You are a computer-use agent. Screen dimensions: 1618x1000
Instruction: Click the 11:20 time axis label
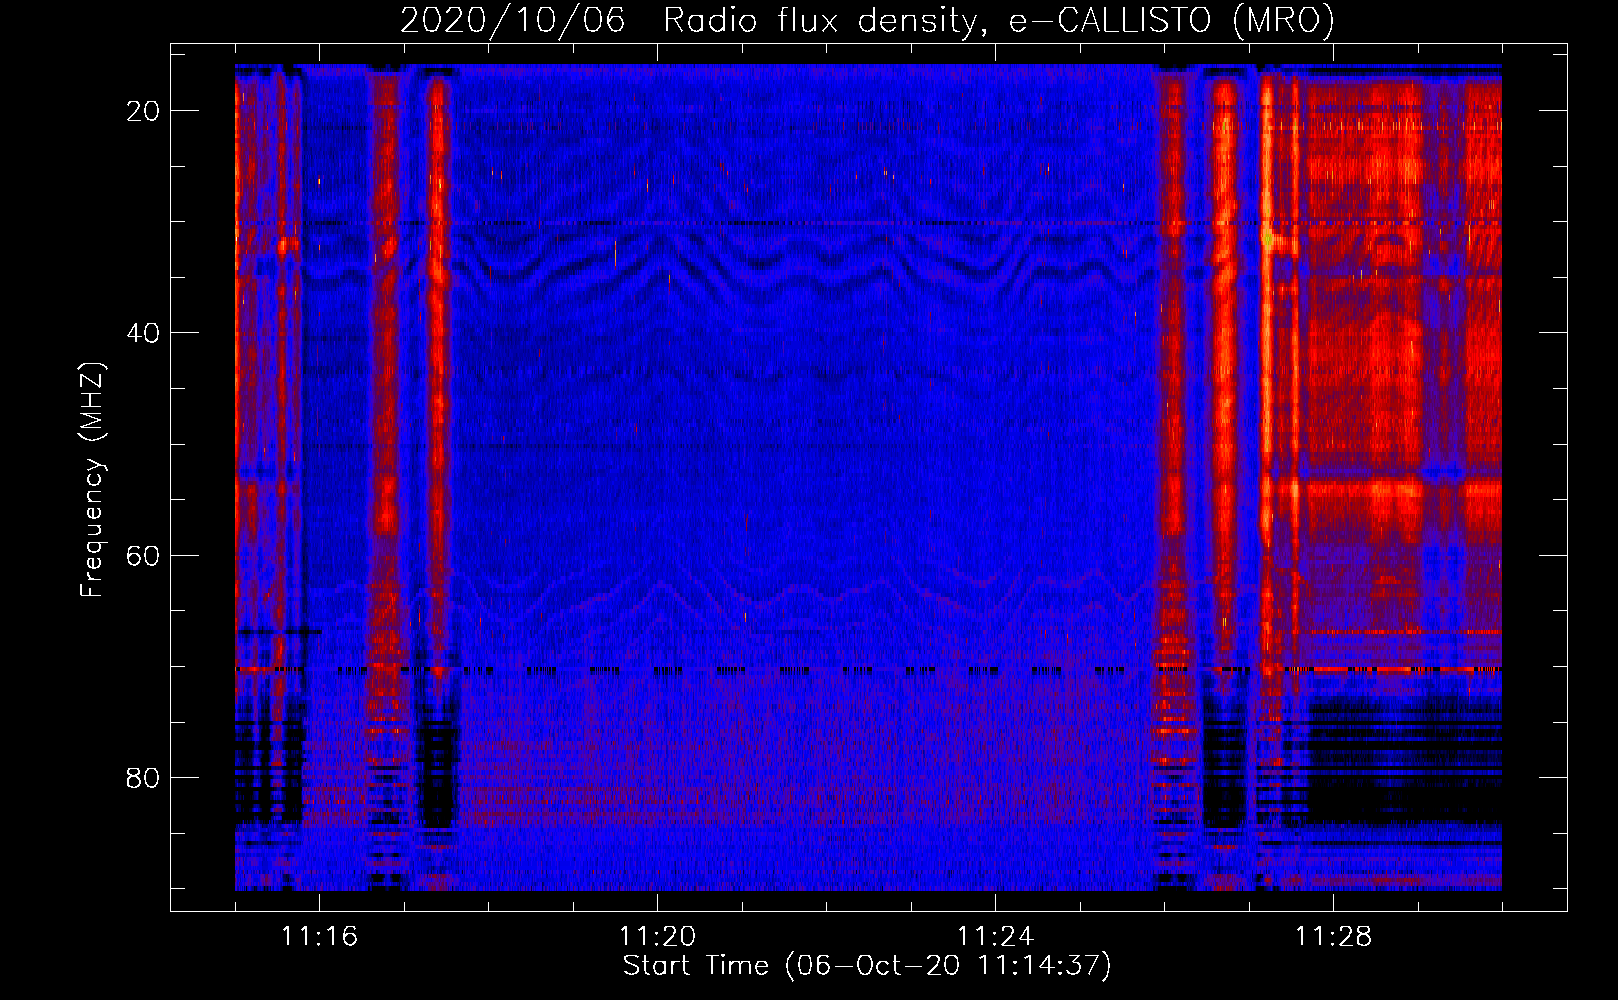point(657,937)
